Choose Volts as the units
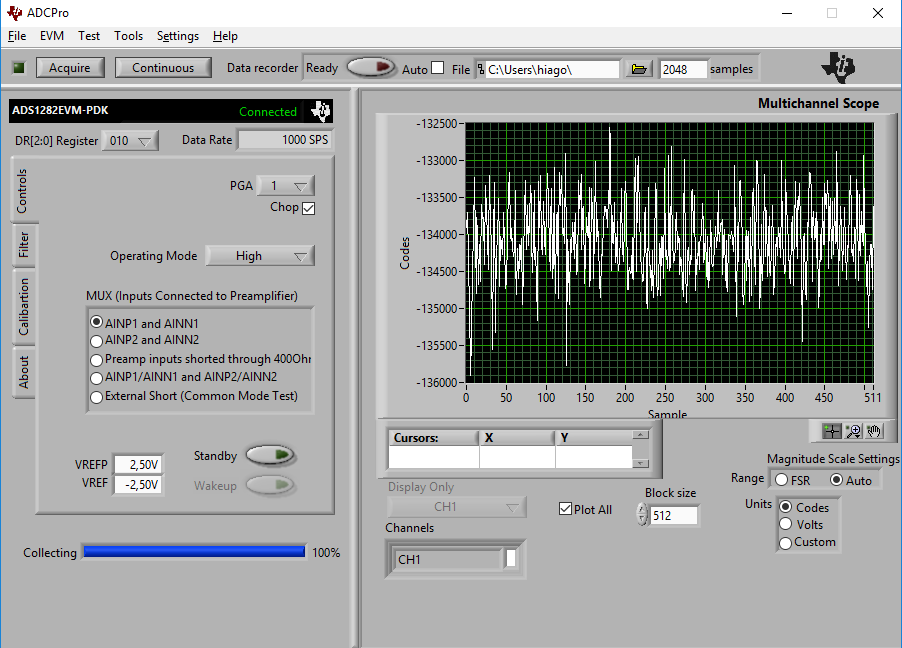This screenshot has width=902, height=648. pyautogui.click(x=786, y=524)
